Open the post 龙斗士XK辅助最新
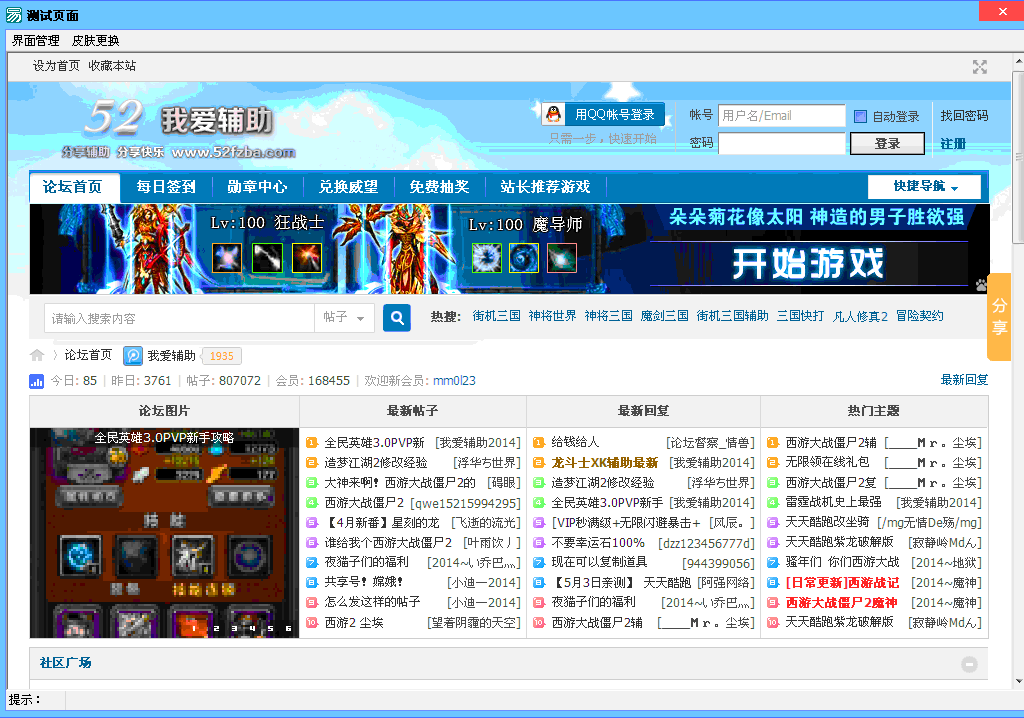This screenshot has height=718, width=1024. (605, 463)
